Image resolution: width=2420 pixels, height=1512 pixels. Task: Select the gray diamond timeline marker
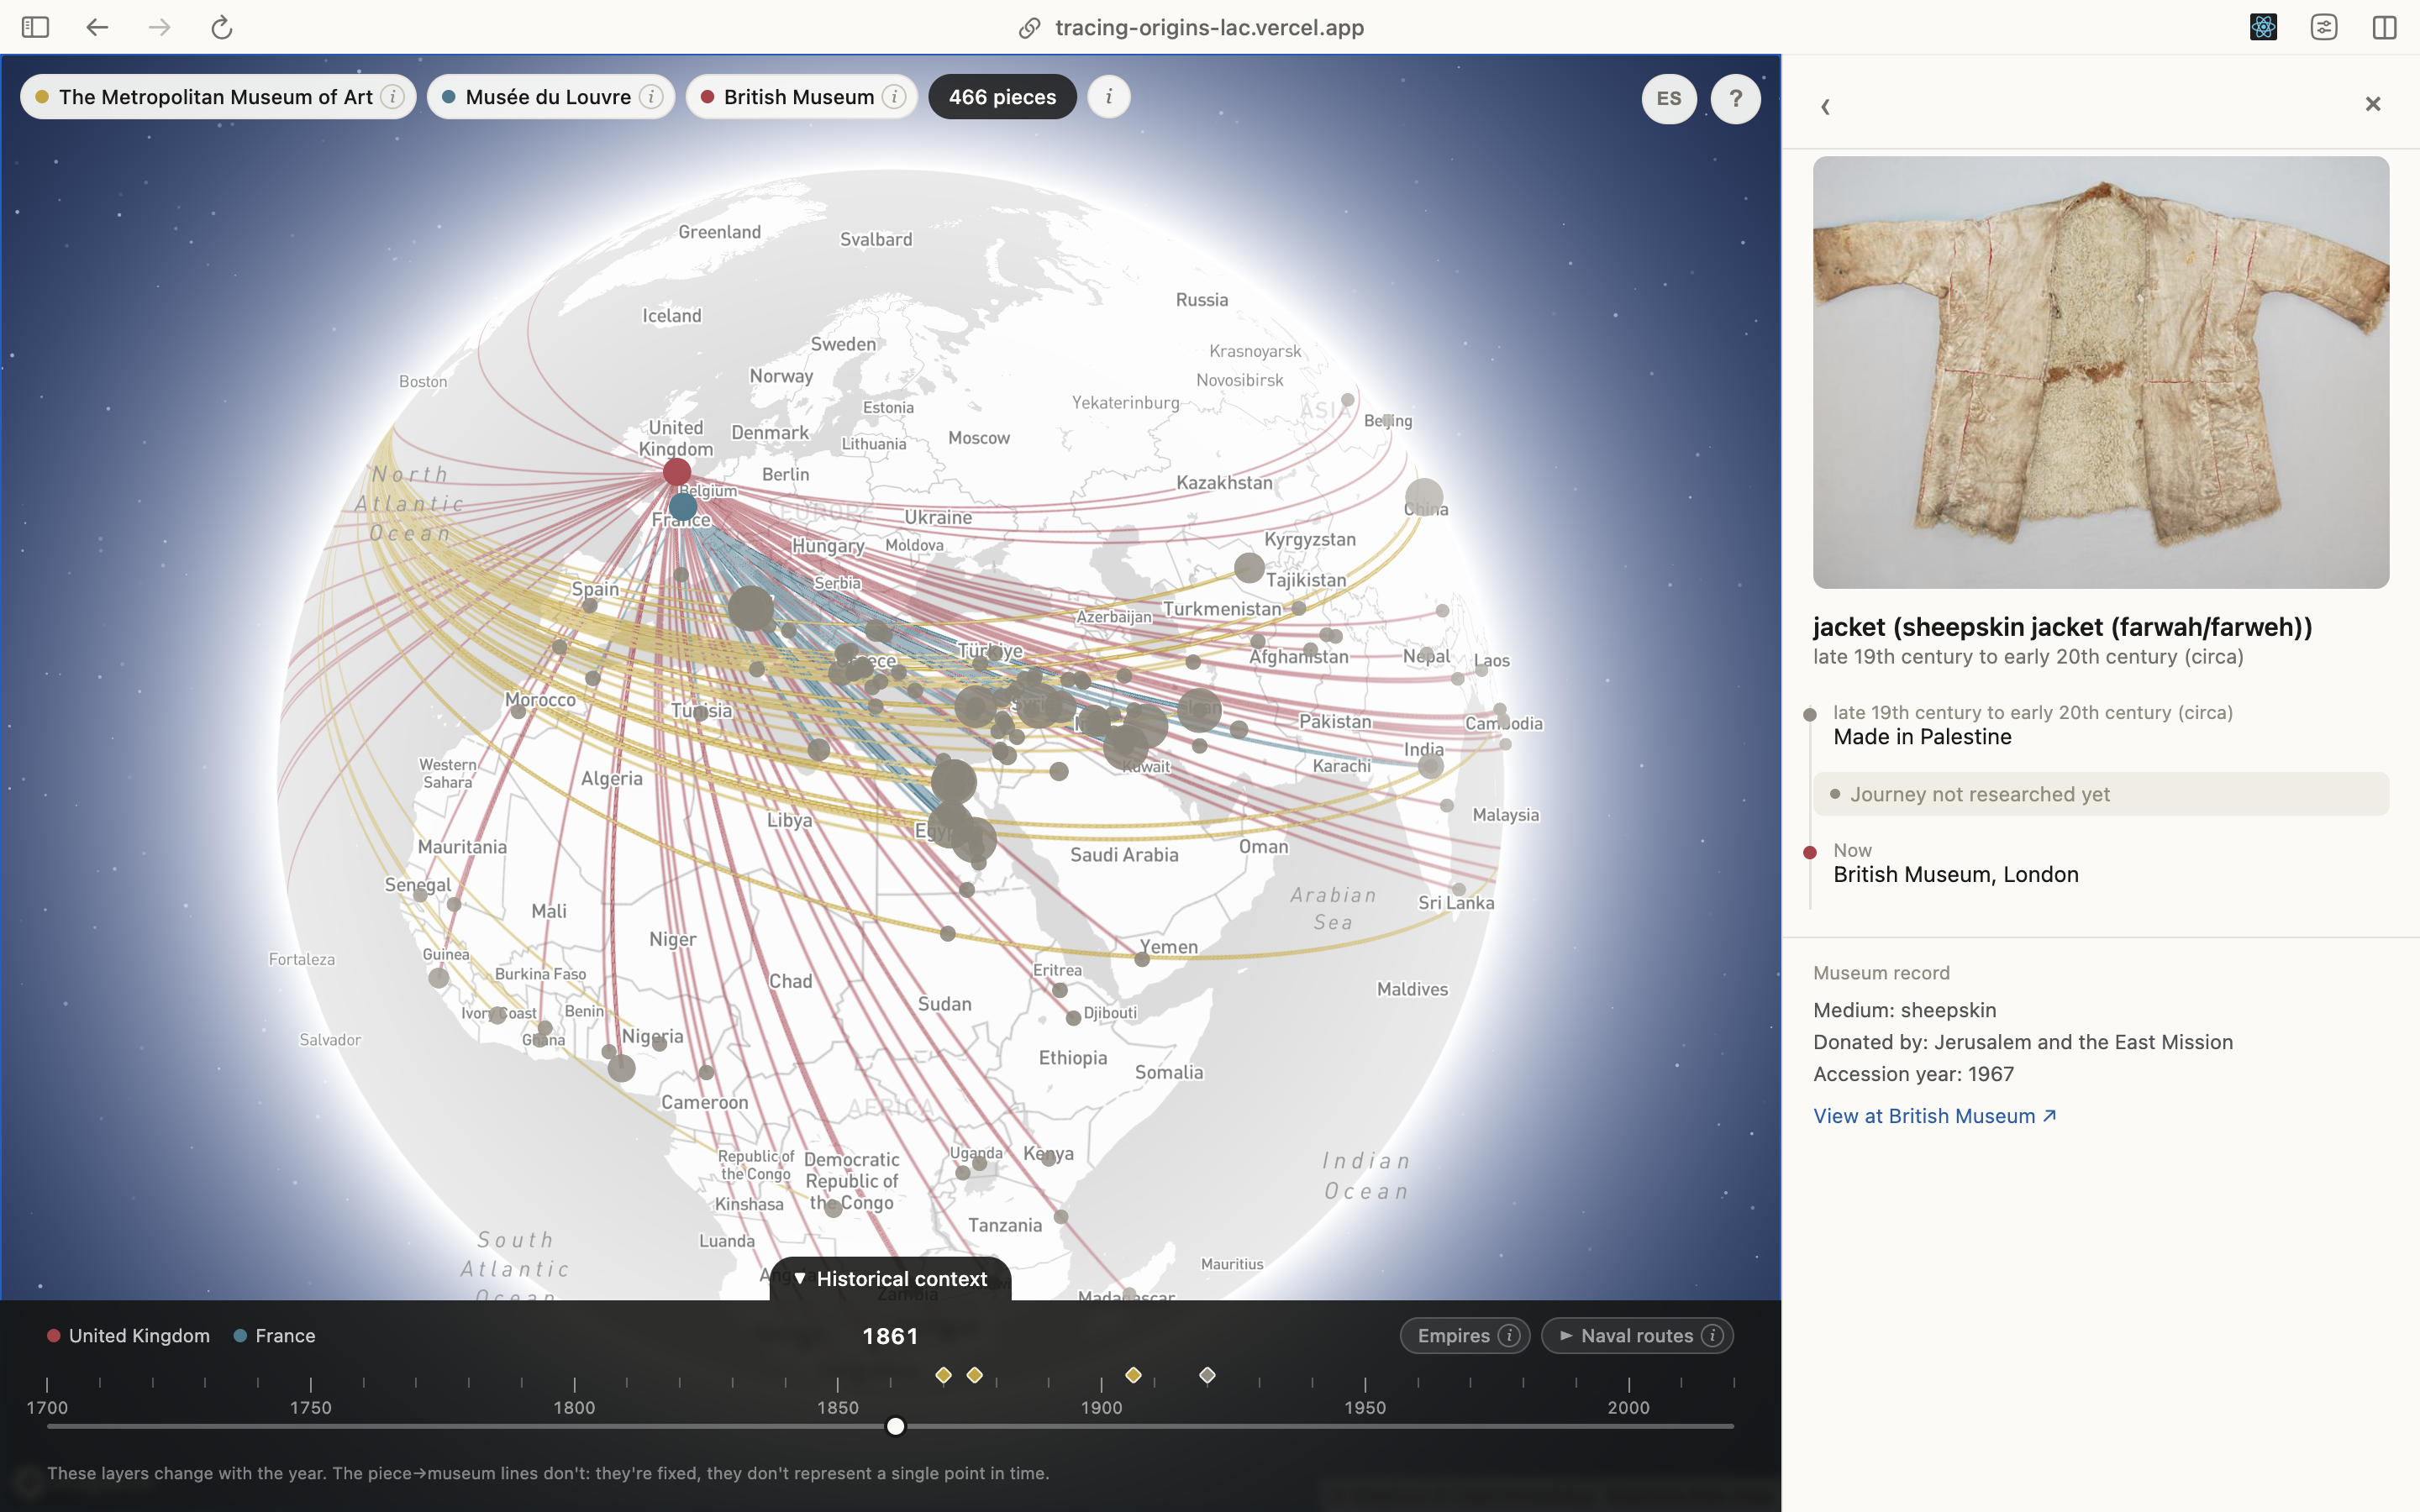[1207, 1375]
